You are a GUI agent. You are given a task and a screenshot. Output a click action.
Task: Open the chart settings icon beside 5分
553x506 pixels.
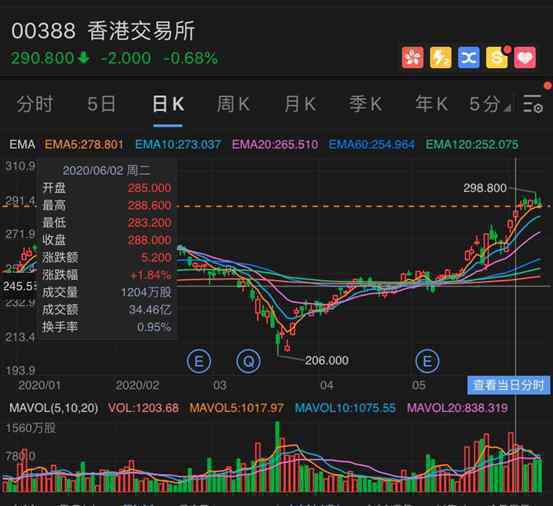(x=533, y=104)
